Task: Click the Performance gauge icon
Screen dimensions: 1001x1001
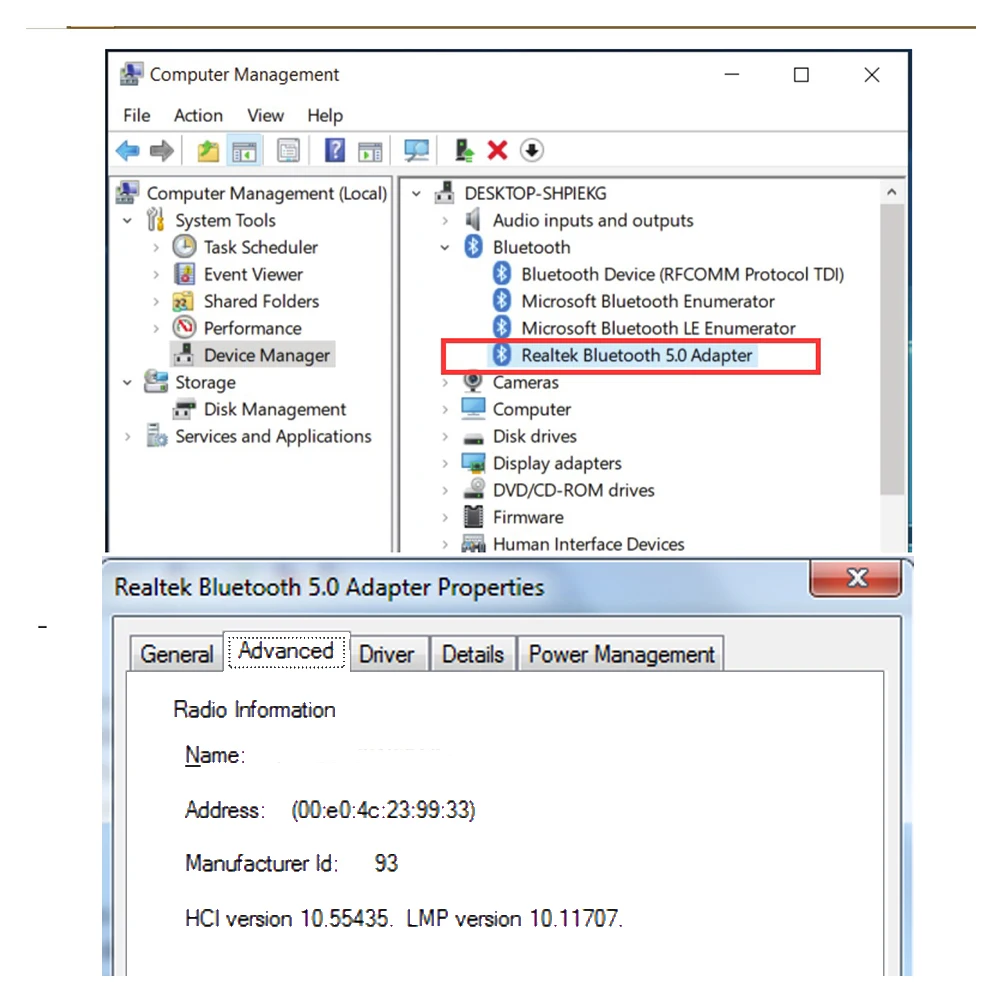Action: pyautogui.click(x=184, y=327)
